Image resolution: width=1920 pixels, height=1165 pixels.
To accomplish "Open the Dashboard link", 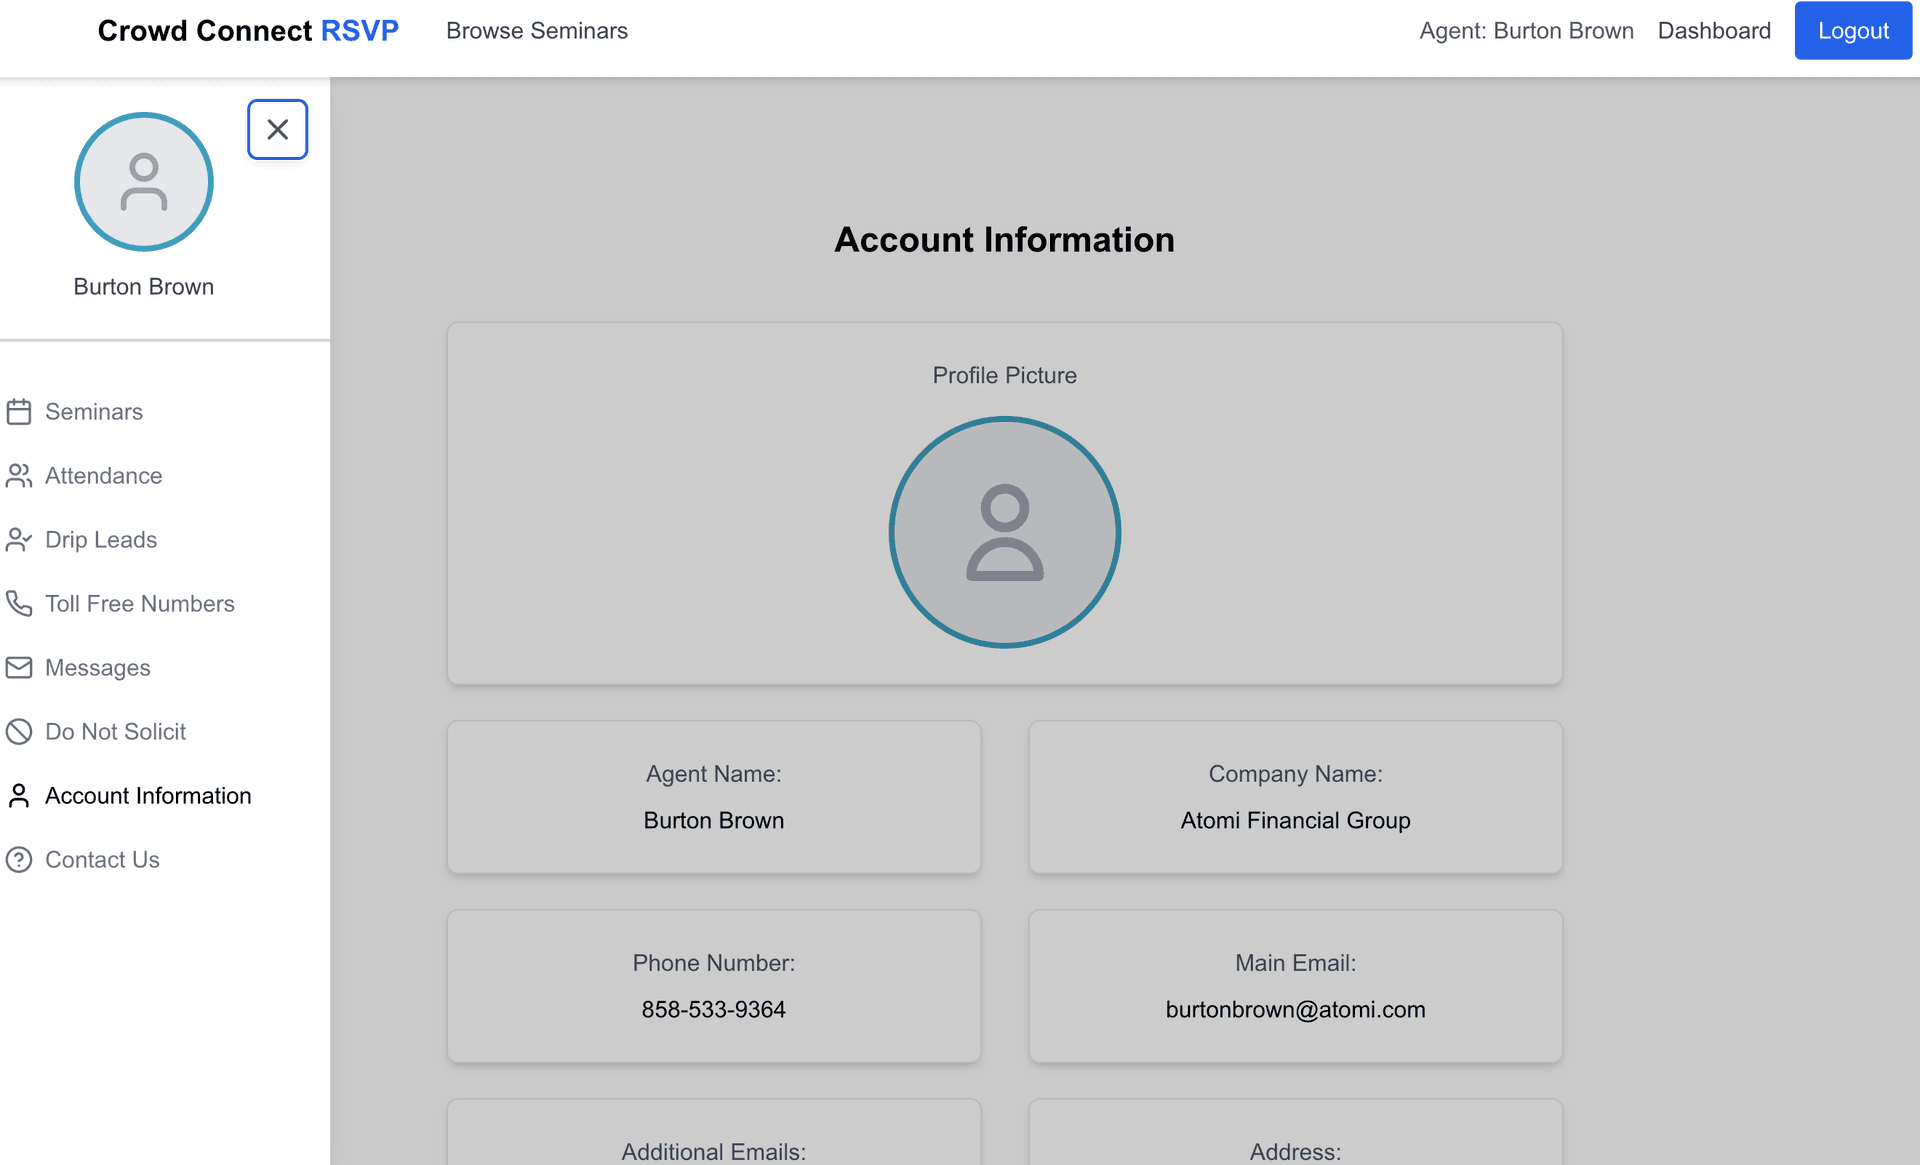I will pyautogui.click(x=1714, y=31).
